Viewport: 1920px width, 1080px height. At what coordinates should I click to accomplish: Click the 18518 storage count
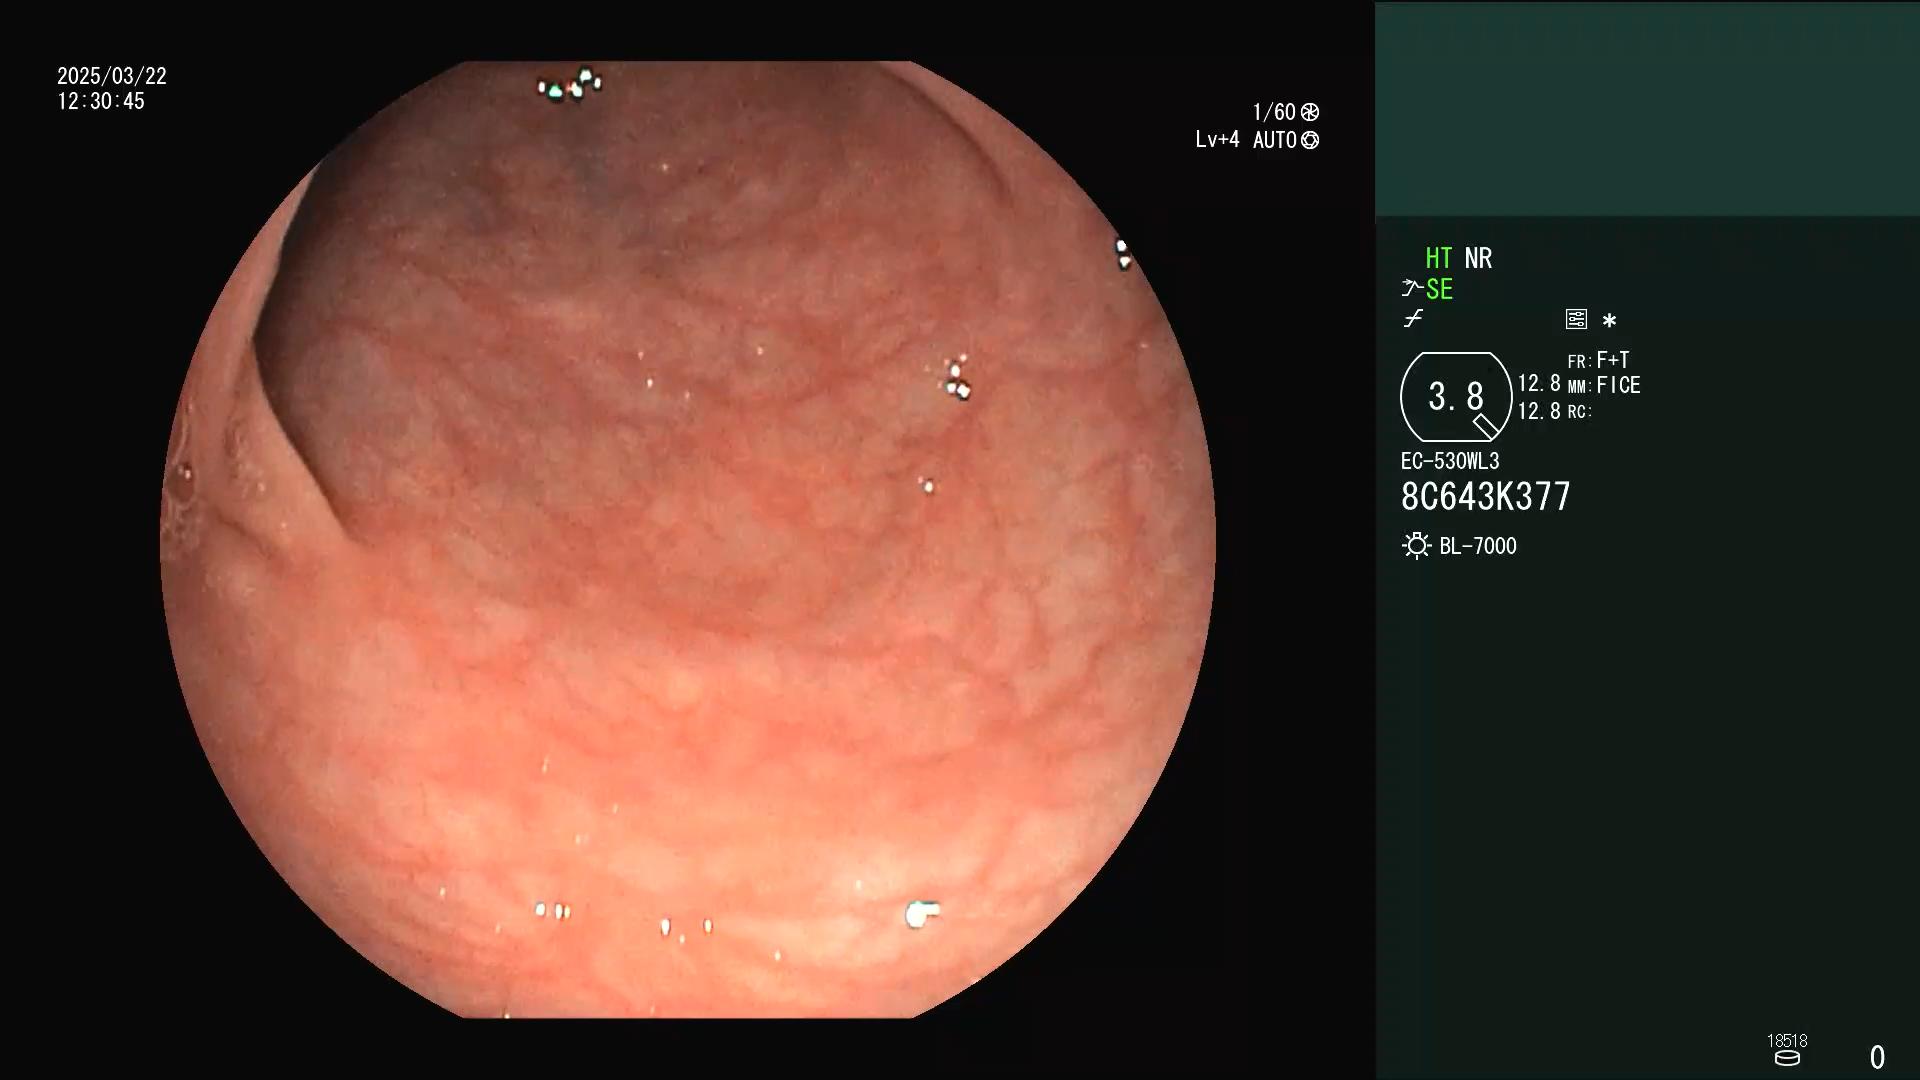pyautogui.click(x=1787, y=1041)
